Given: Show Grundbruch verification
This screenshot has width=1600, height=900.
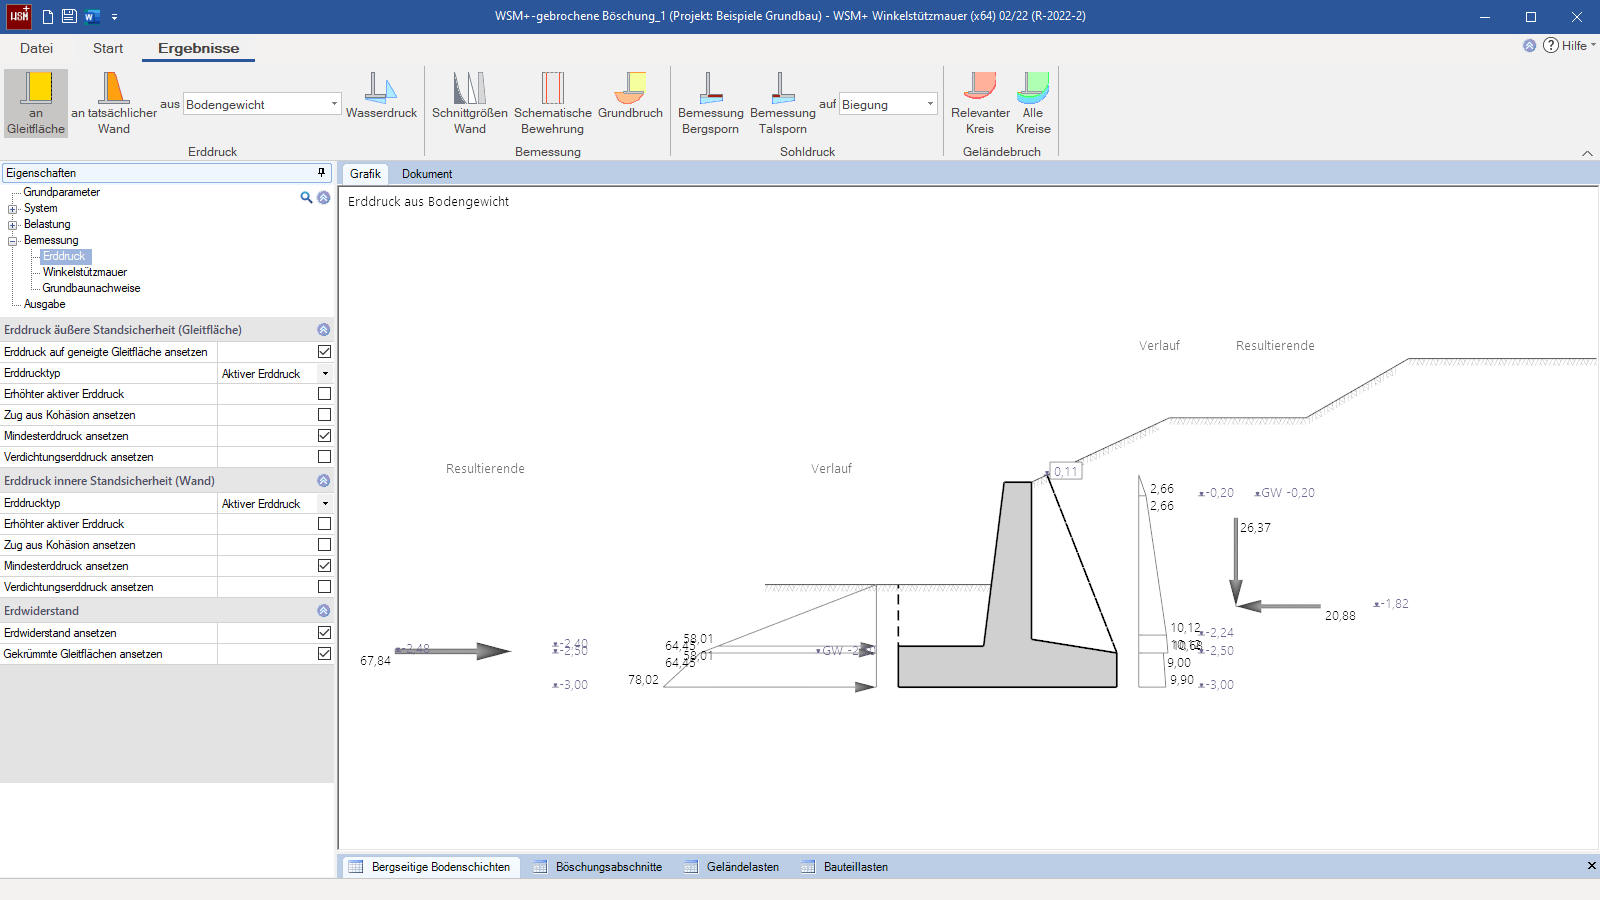Looking at the screenshot, I should click(630, 96).
